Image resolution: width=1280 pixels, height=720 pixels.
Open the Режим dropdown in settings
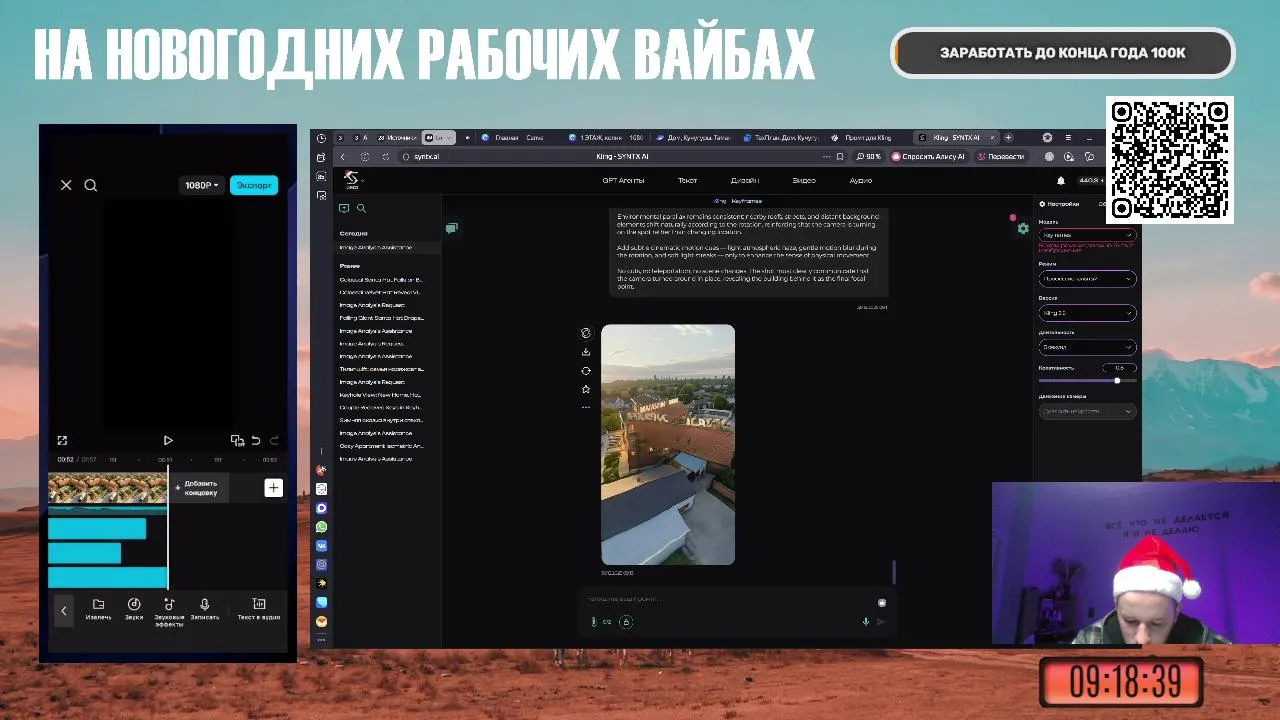1087,278
